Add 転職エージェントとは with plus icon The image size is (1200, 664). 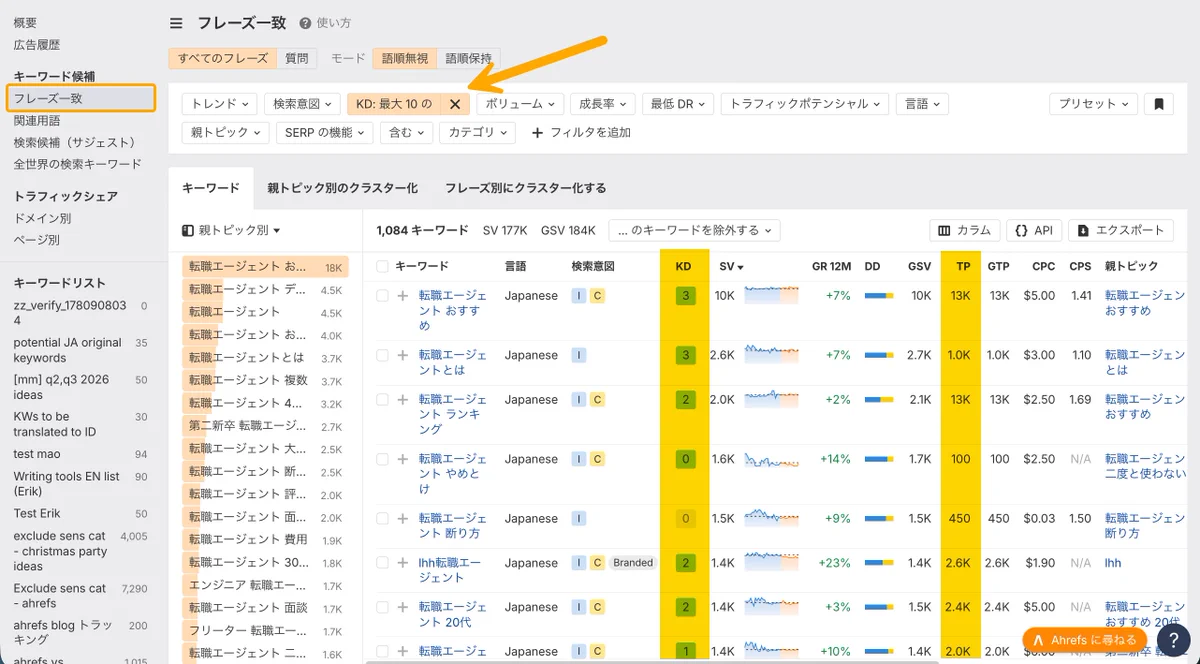[x=403, y=355]
